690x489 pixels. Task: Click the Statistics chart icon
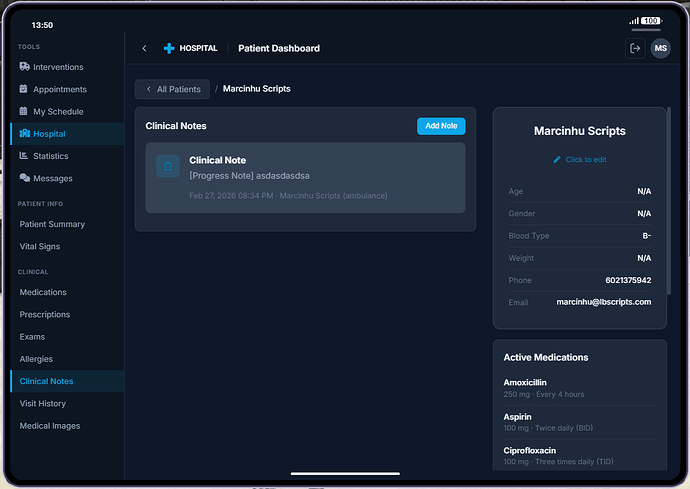point(24,156)
